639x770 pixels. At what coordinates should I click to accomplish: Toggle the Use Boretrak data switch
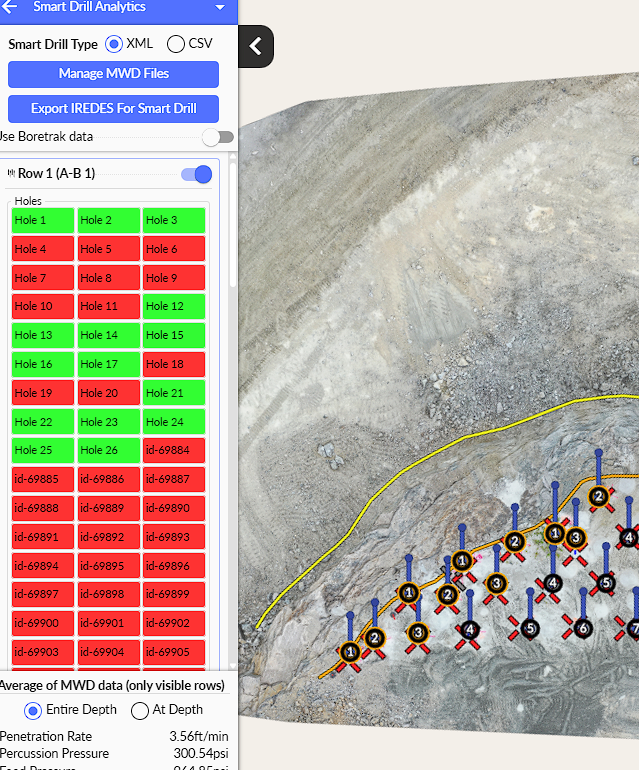click(218, 137)
